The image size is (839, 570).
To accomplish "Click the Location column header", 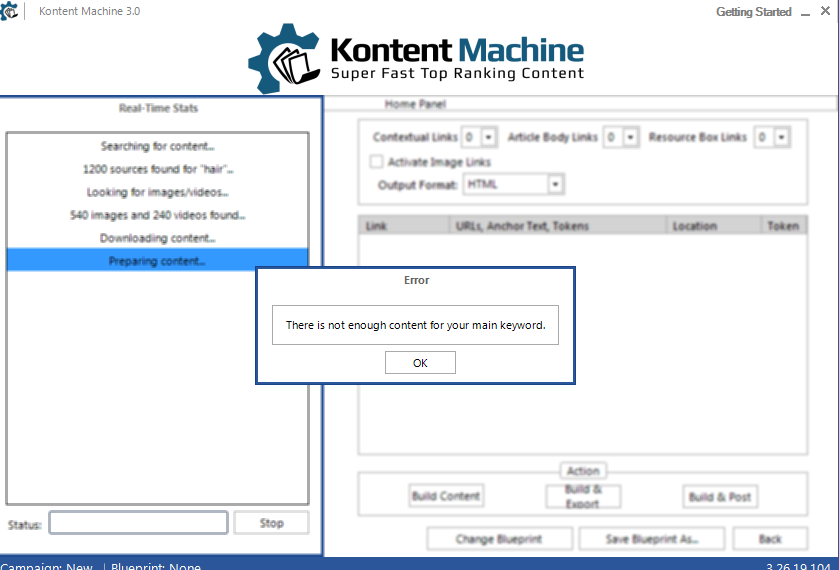I will [713, 226].
